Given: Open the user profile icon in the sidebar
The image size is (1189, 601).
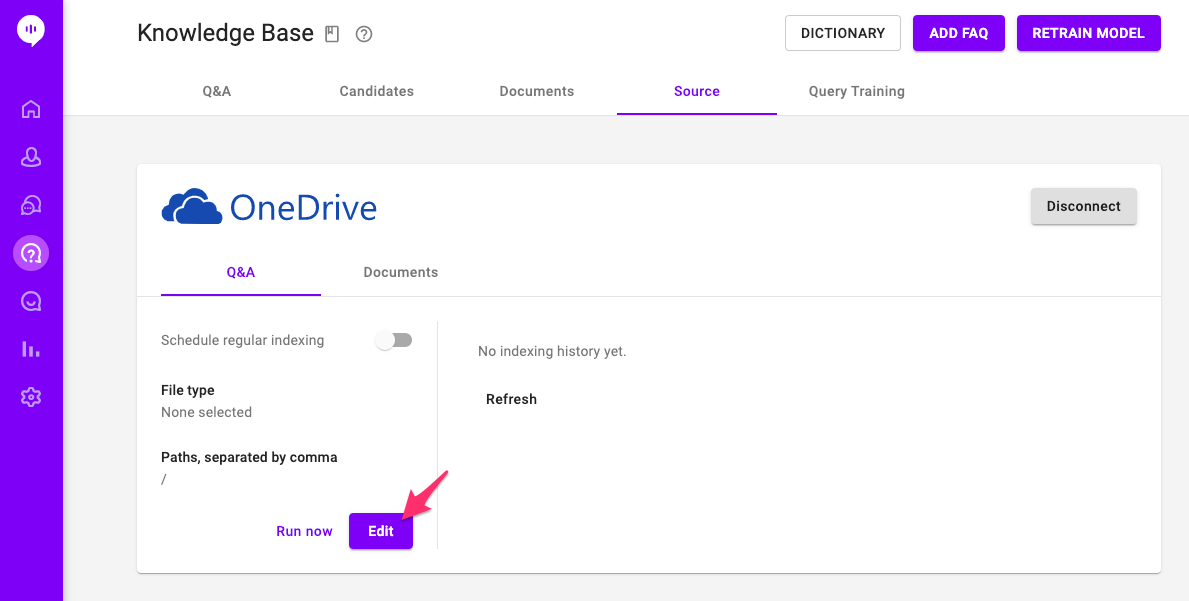Looking at the screenshot, I should click(31, 157).
